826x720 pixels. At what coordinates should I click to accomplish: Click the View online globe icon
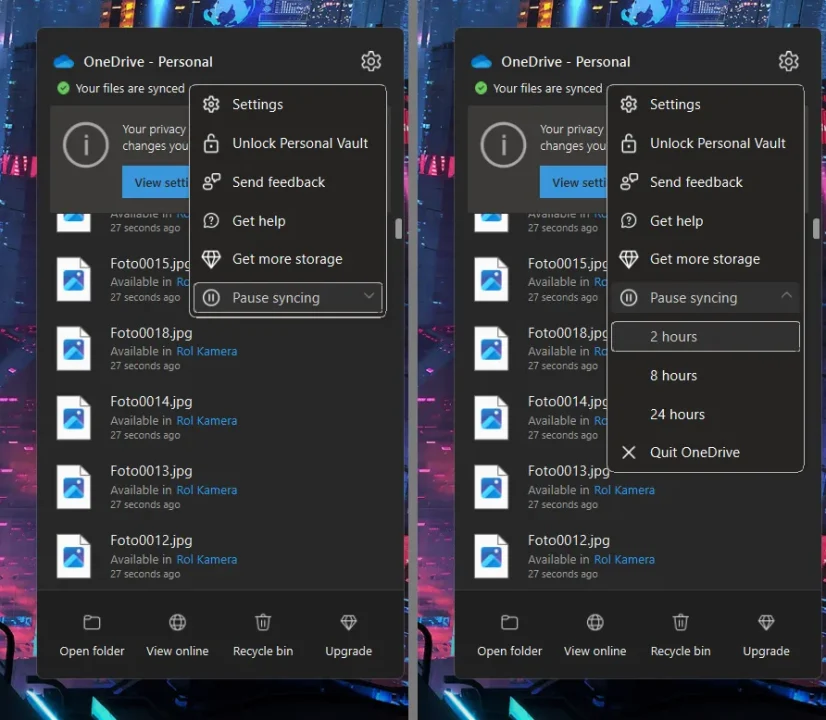(177, 622)
